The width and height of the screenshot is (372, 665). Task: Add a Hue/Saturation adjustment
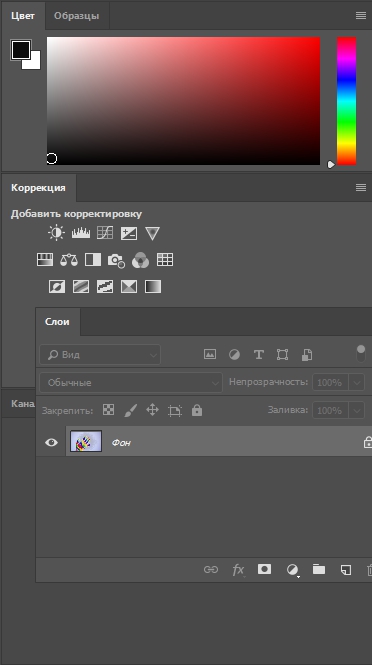[45, 260]
